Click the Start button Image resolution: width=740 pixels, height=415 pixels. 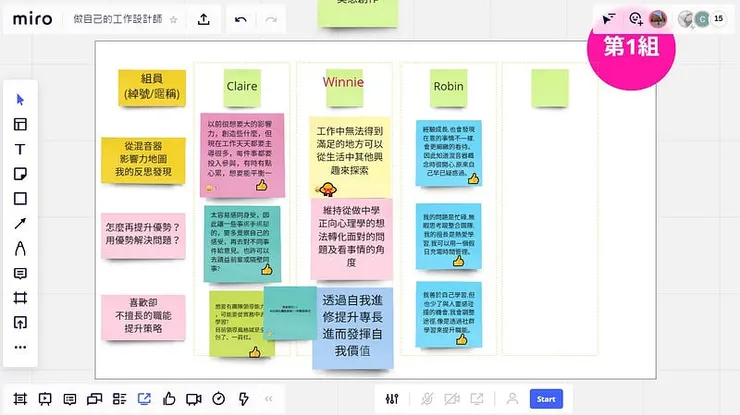[546, 399]
